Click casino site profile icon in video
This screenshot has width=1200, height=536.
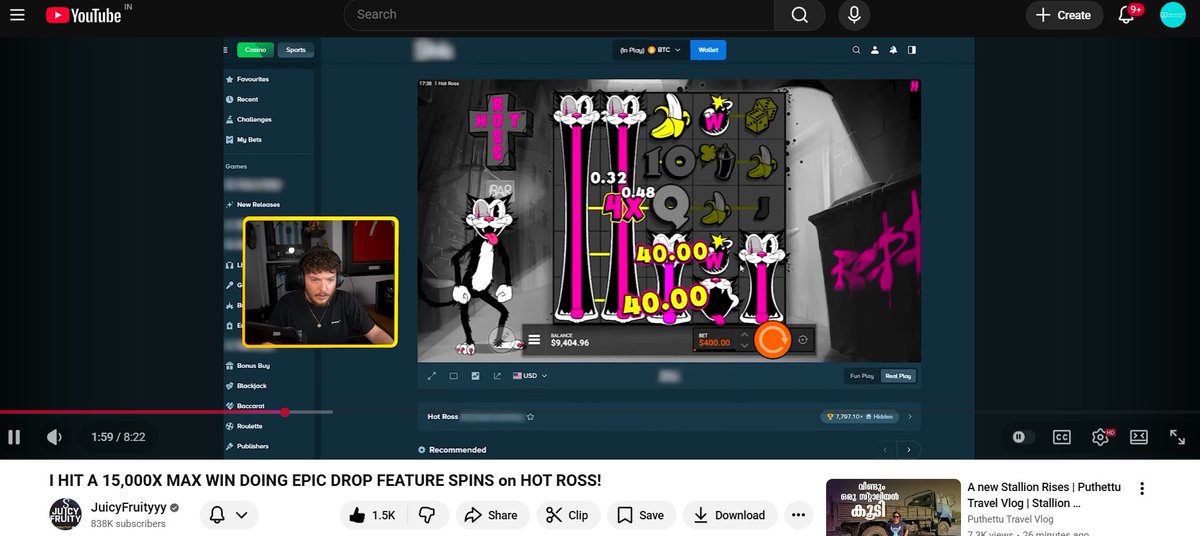(x=874, y=49)
